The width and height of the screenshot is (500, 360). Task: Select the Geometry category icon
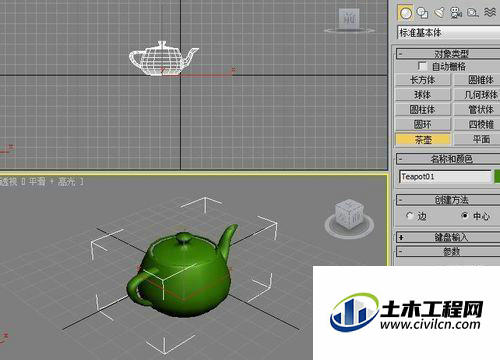pyautogui.click(x=405, y=13)
